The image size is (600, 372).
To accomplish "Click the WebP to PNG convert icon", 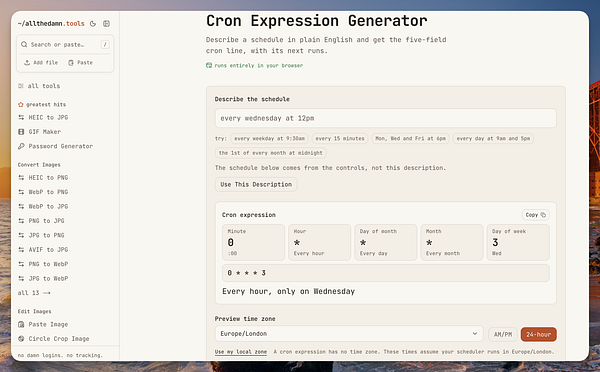I will point(21,192).
